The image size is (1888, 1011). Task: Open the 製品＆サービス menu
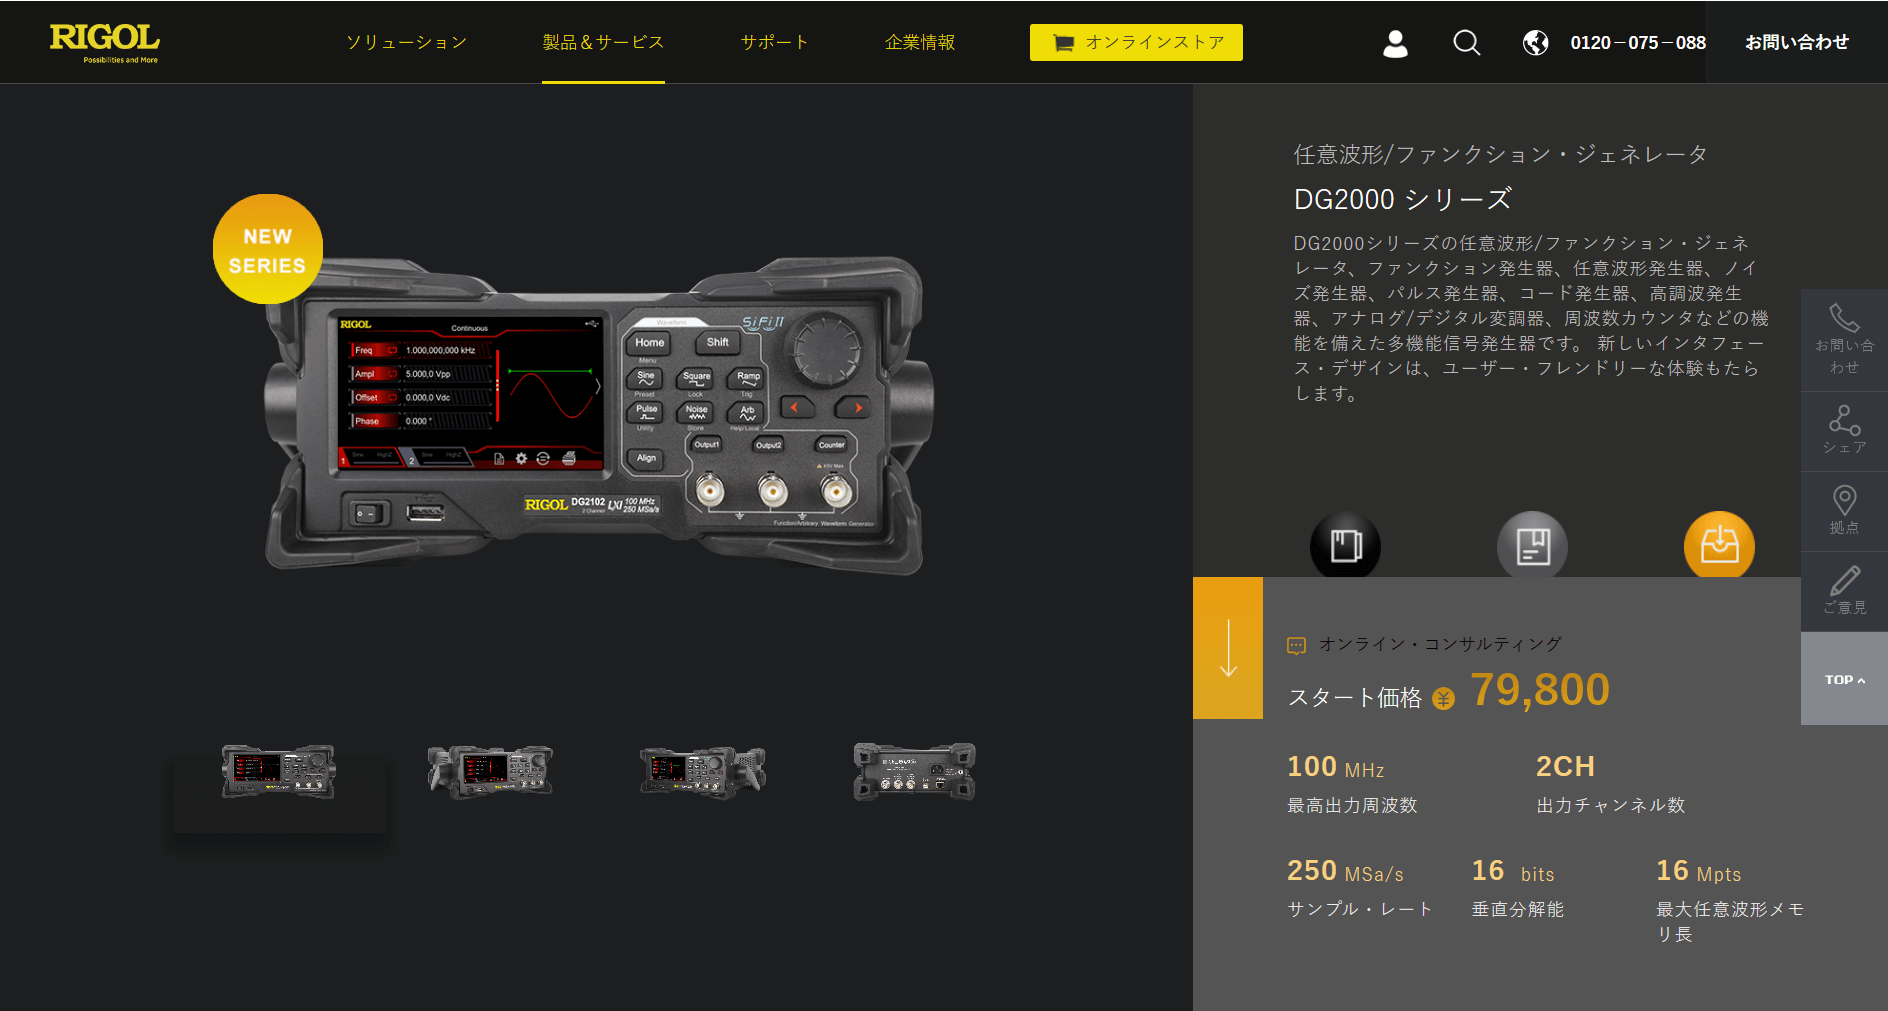pos(603,42)
